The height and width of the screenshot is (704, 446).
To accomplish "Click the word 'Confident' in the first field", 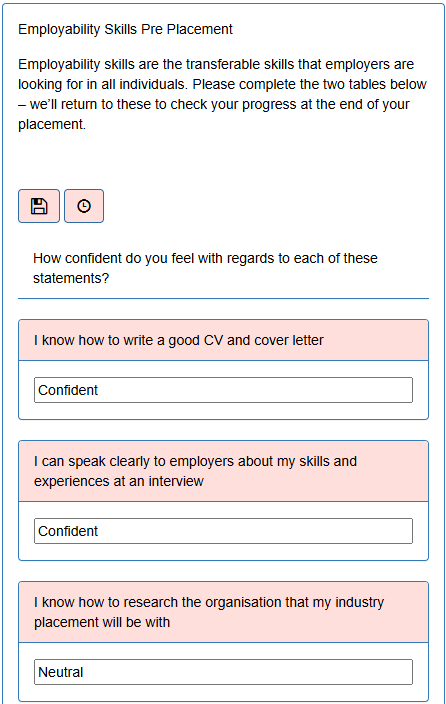I will tap(68, 390).
